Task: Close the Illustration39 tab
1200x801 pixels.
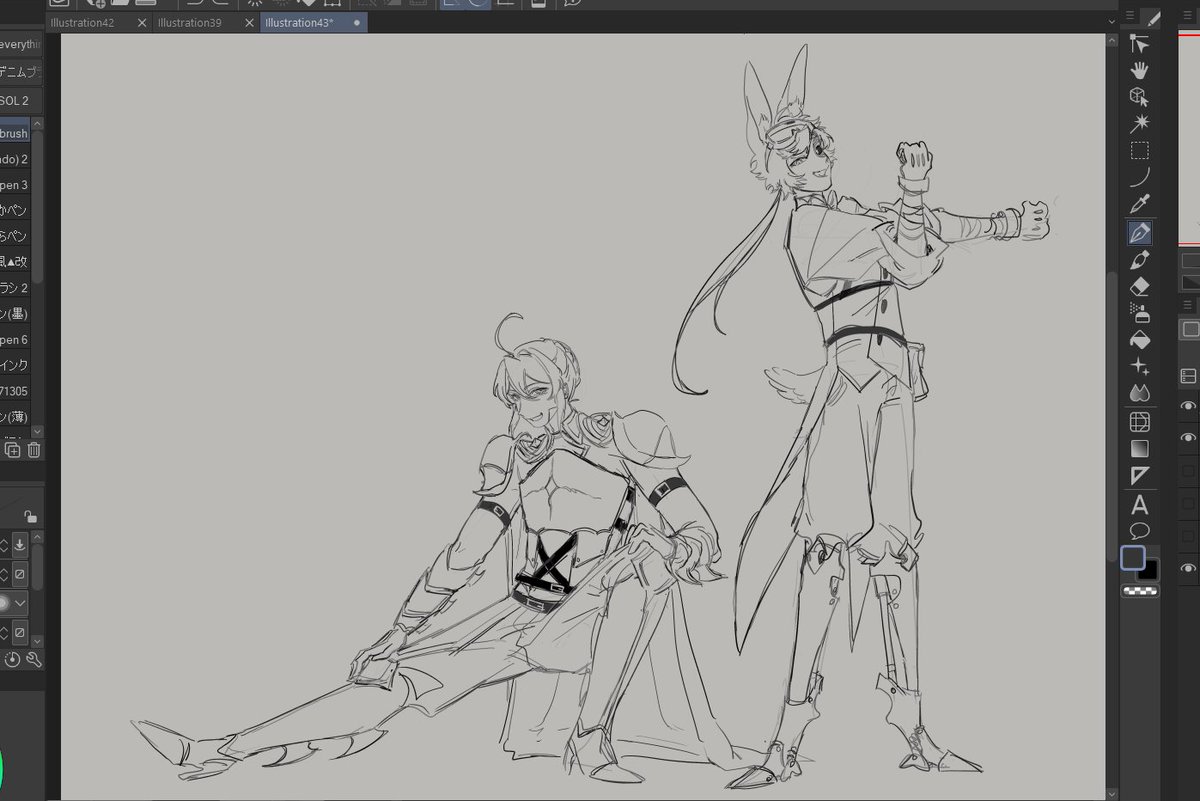Action: tap(249, 23)
